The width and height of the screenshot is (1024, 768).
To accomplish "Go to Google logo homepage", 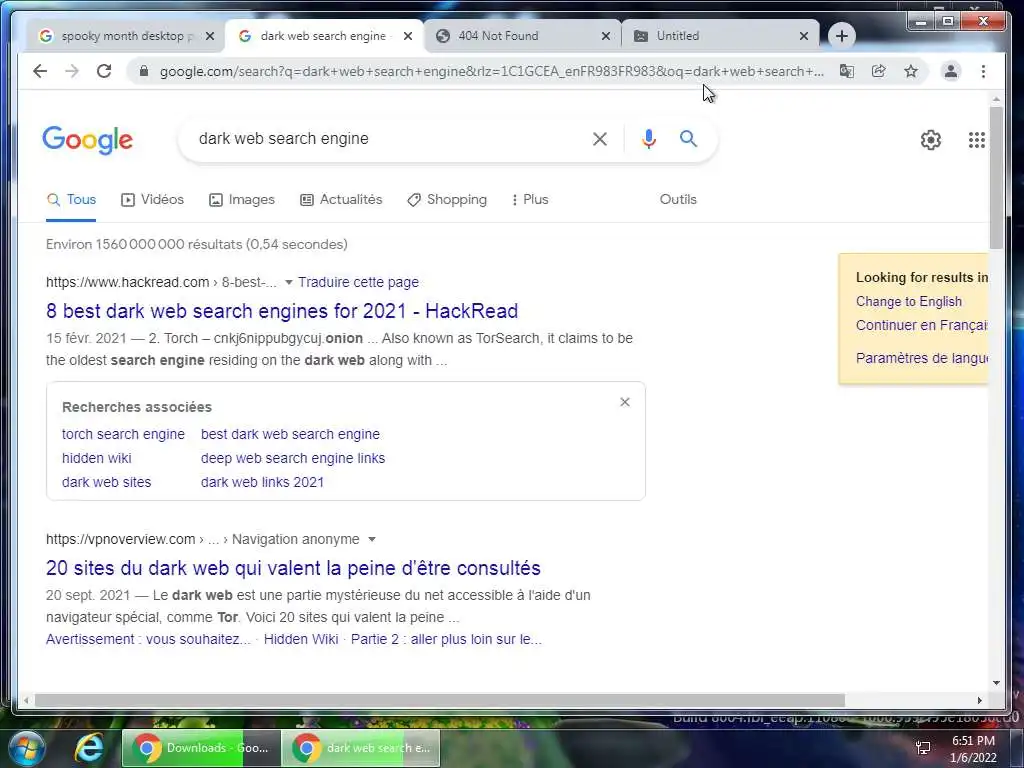I will click(88, 140).
